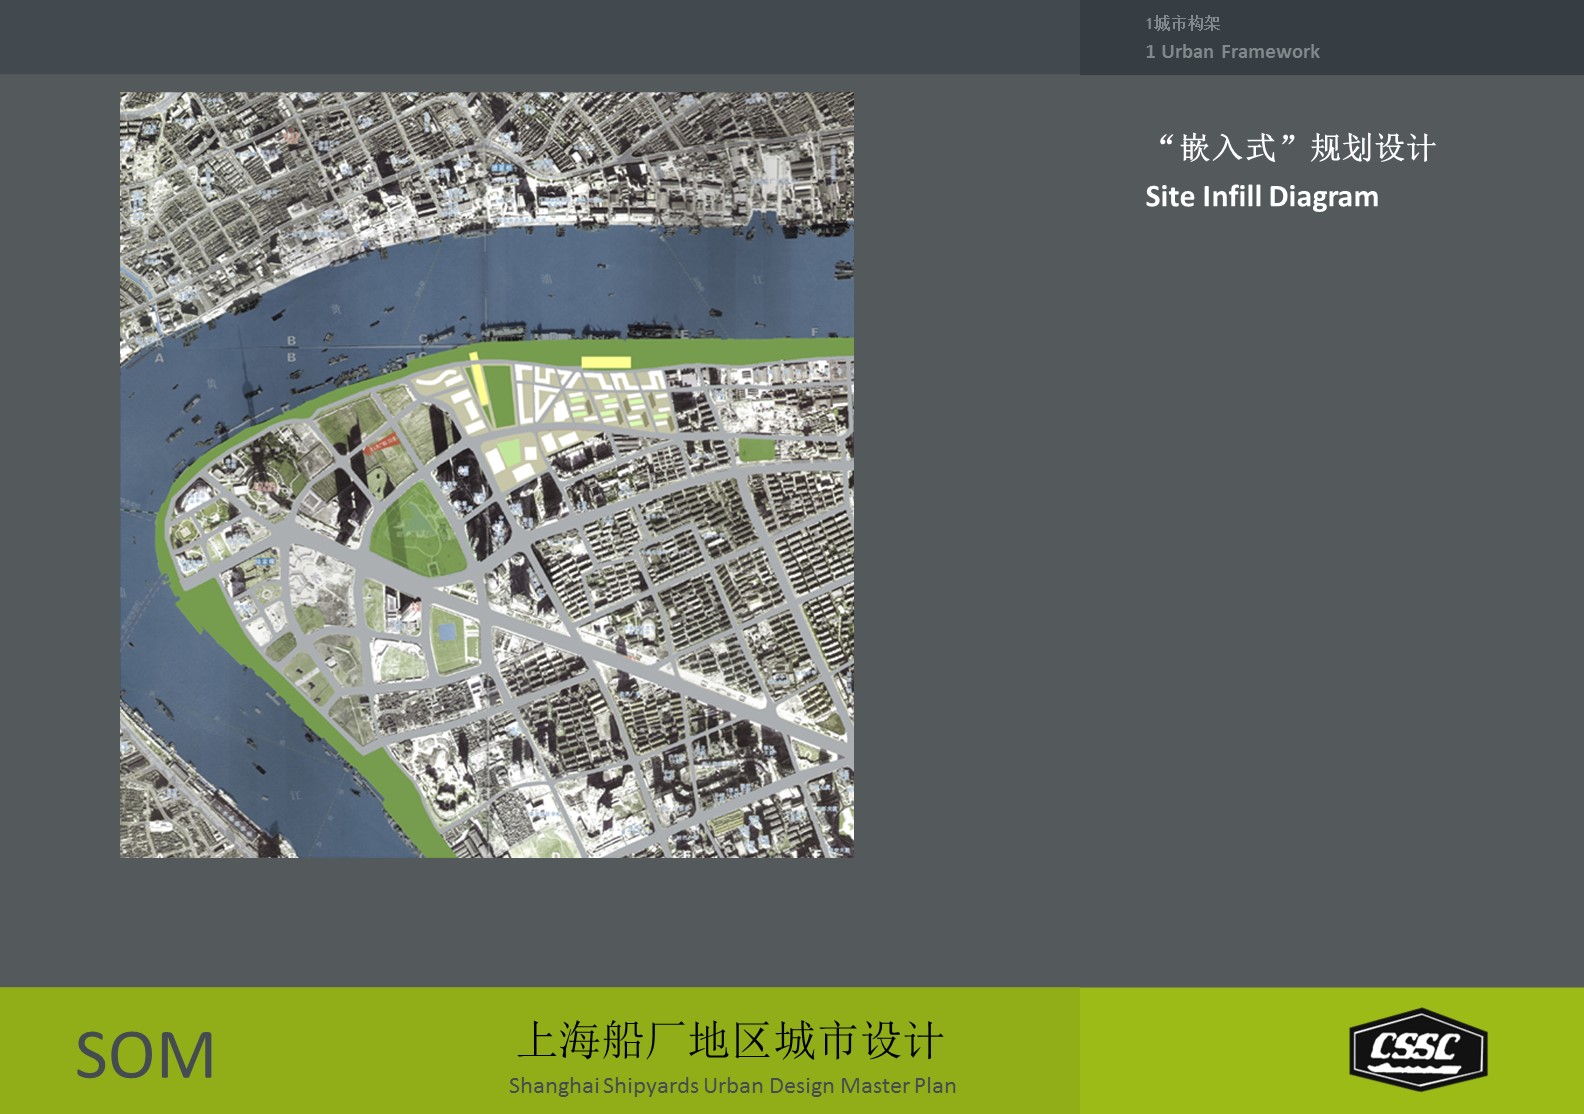Select the '1 Urban Framework' header text
The width and height of the screenshot is (1584, 1114).
1232,52
